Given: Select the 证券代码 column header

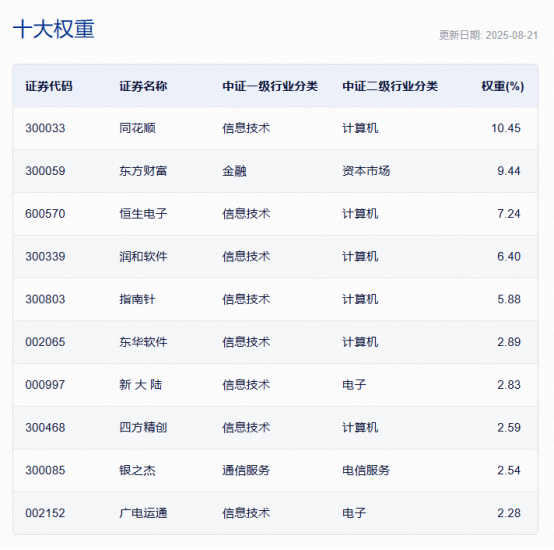Looking at the screenshot, I should (x=49, y=86).
